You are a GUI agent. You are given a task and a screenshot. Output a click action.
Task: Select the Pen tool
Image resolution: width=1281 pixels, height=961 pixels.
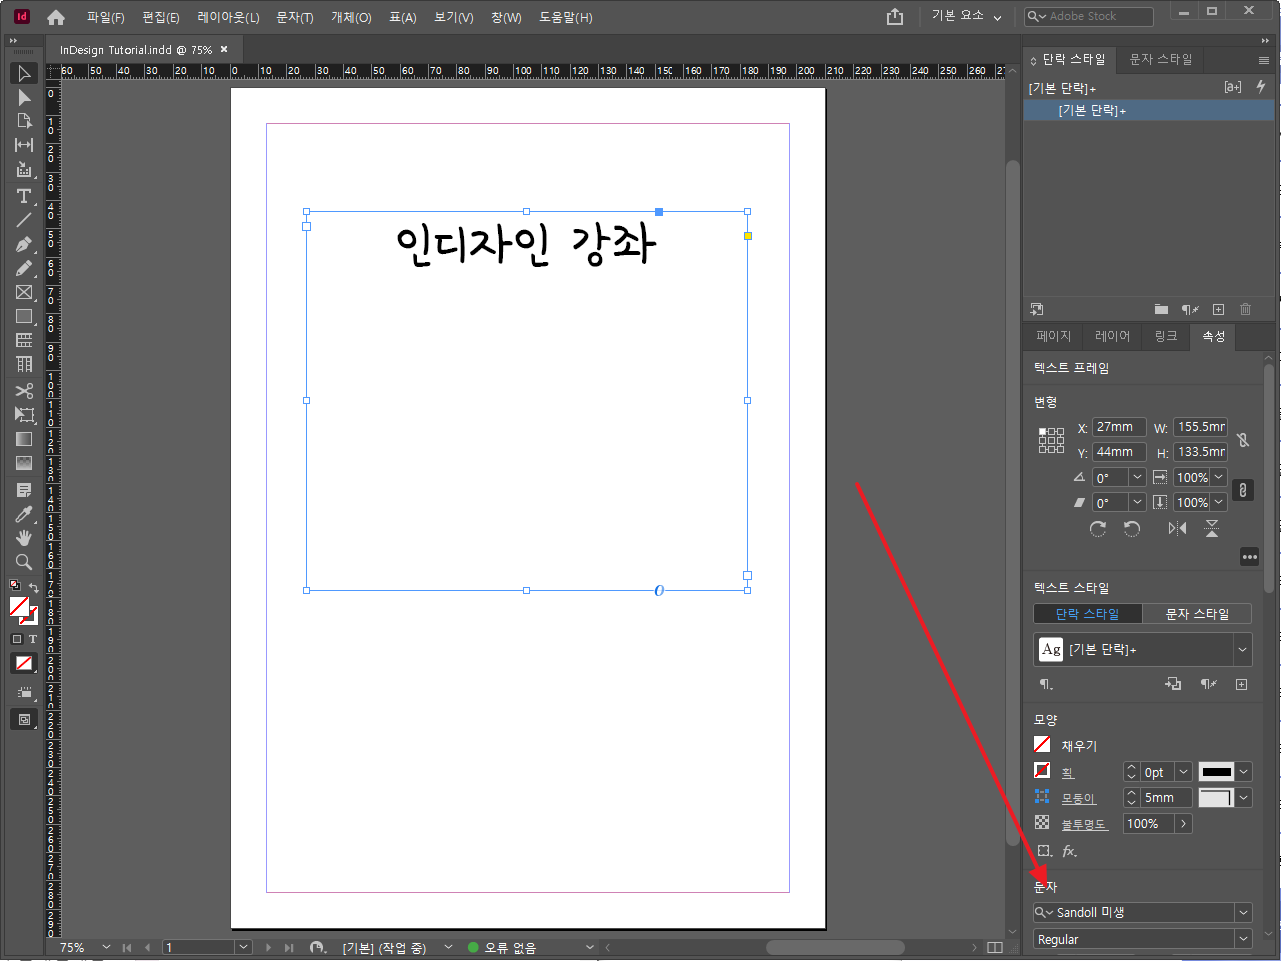24,244
